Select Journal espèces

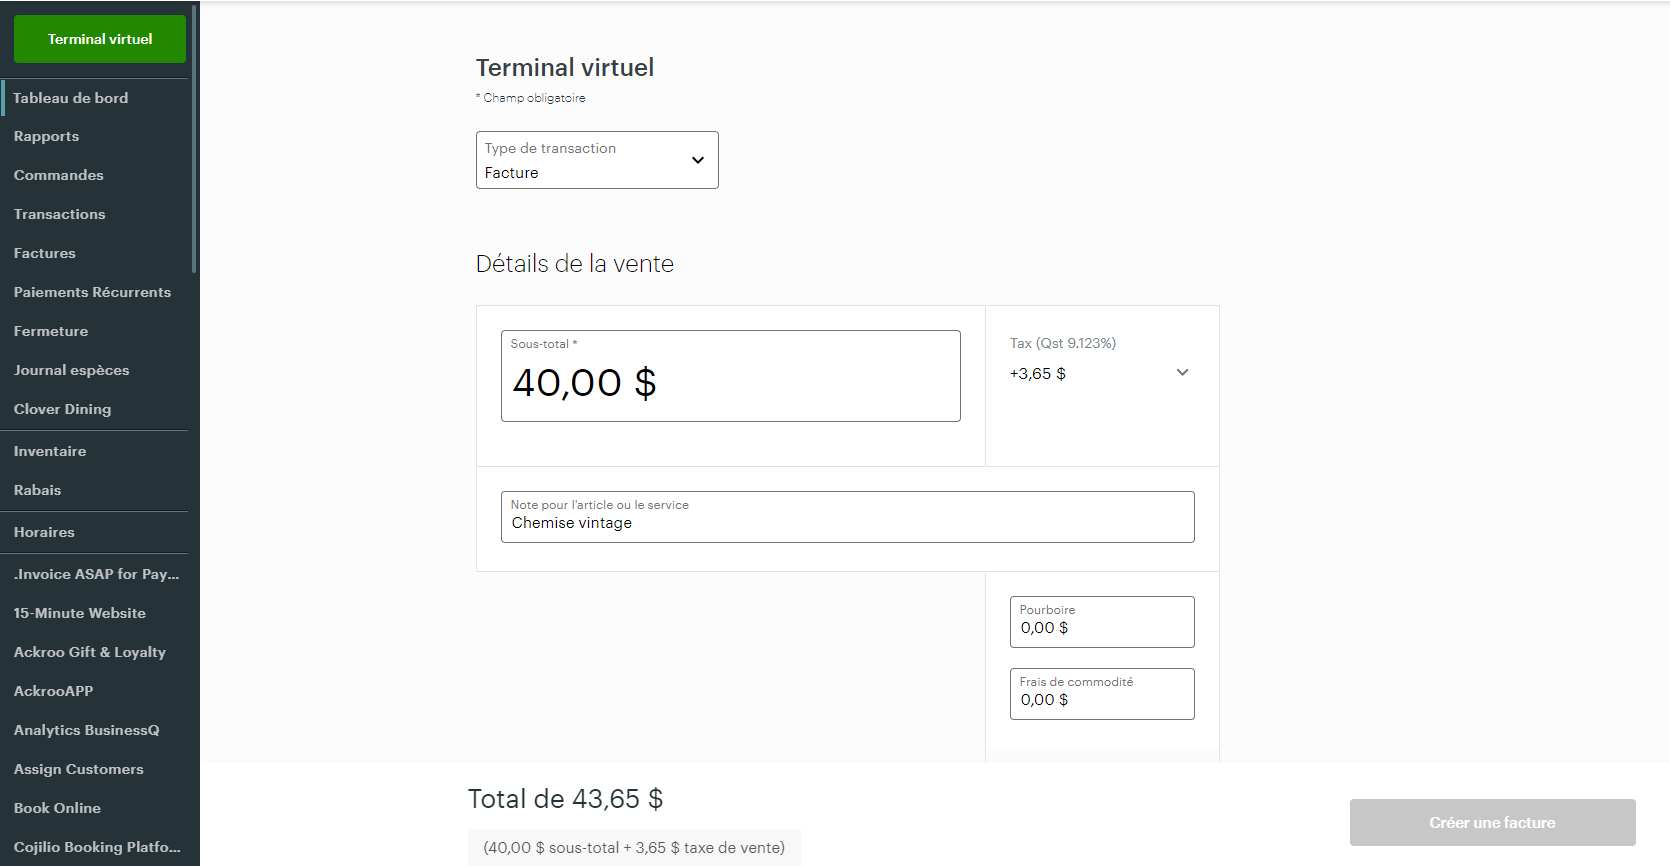click(x=71, y=369)
